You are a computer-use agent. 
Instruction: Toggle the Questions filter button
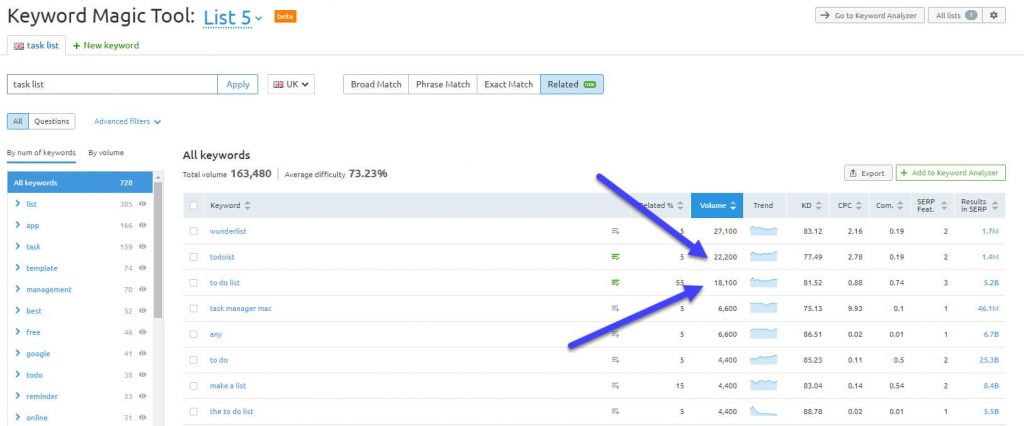pos(52,122)
